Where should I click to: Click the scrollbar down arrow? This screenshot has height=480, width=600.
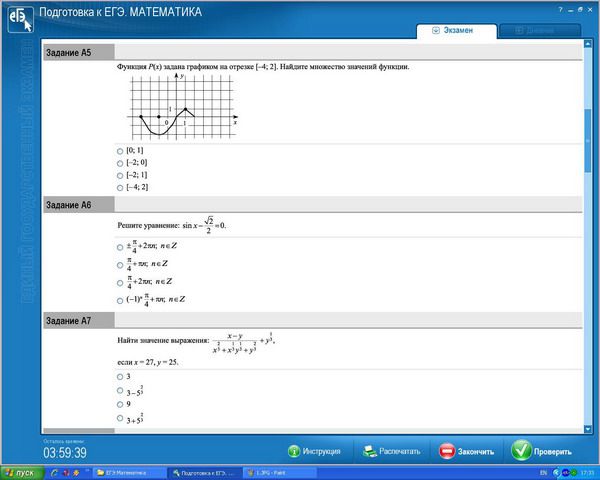[x=587, y=430]
